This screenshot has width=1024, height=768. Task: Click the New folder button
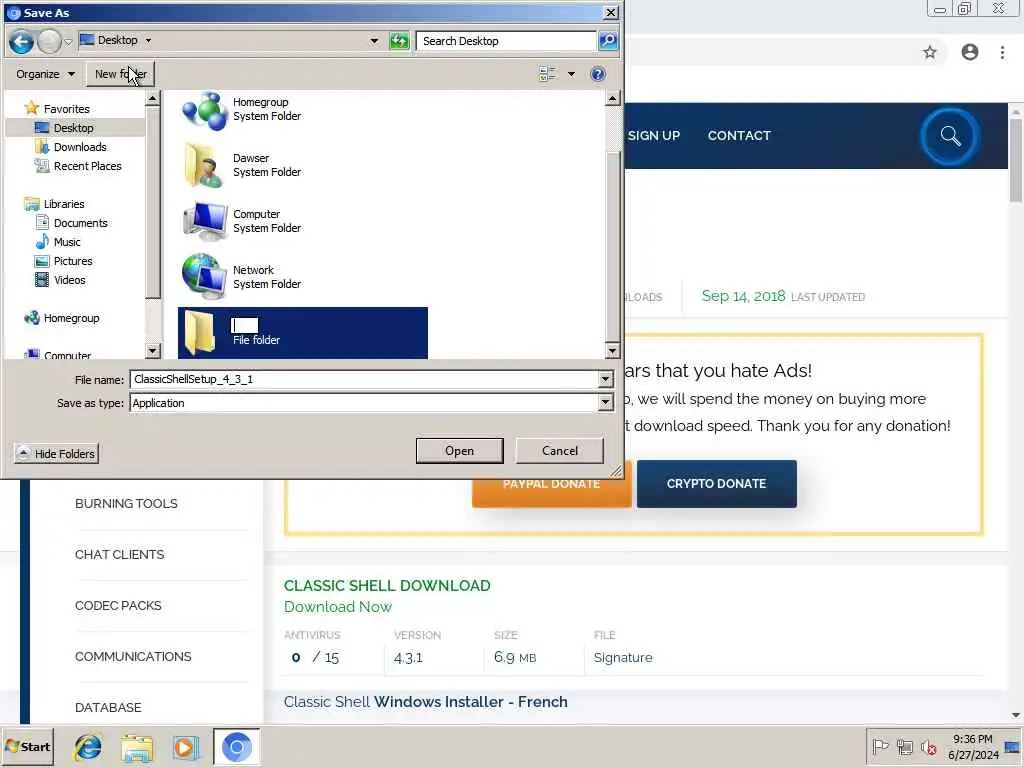121,74
